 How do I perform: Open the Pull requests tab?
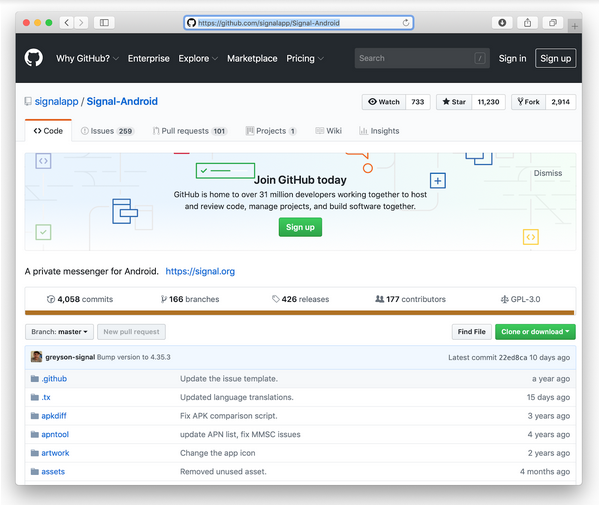pos(190,131)
